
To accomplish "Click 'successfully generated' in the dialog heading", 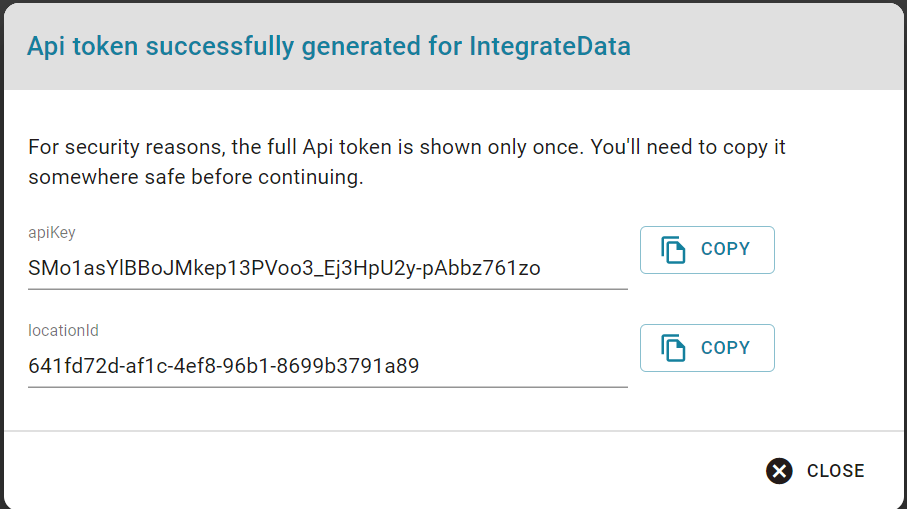I will point(283,47).
